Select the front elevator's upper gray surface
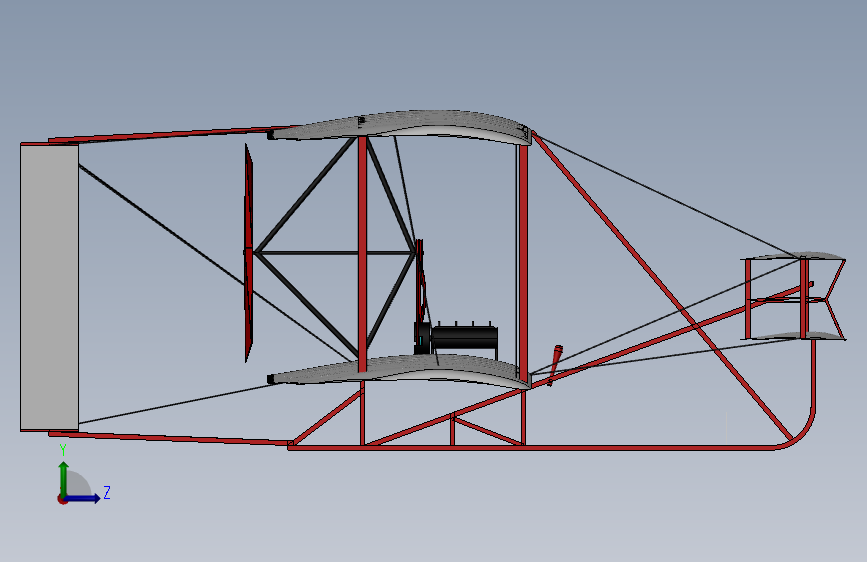The image size is (867, 562). (x=795, y=256)
